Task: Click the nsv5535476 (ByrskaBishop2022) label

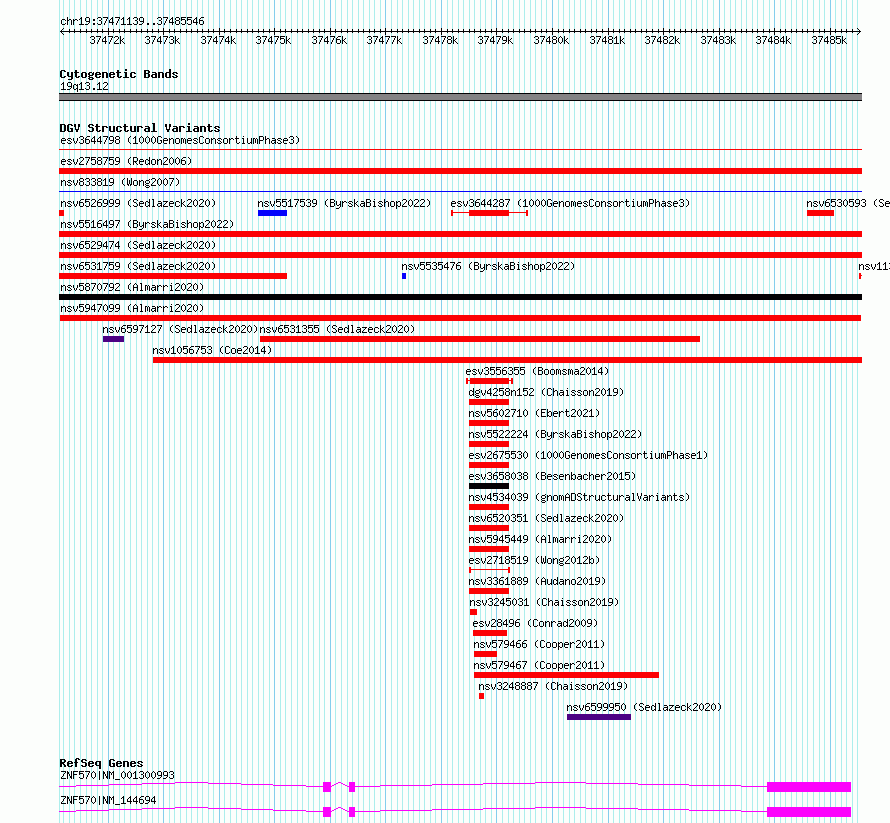Action: coord(488,266)
